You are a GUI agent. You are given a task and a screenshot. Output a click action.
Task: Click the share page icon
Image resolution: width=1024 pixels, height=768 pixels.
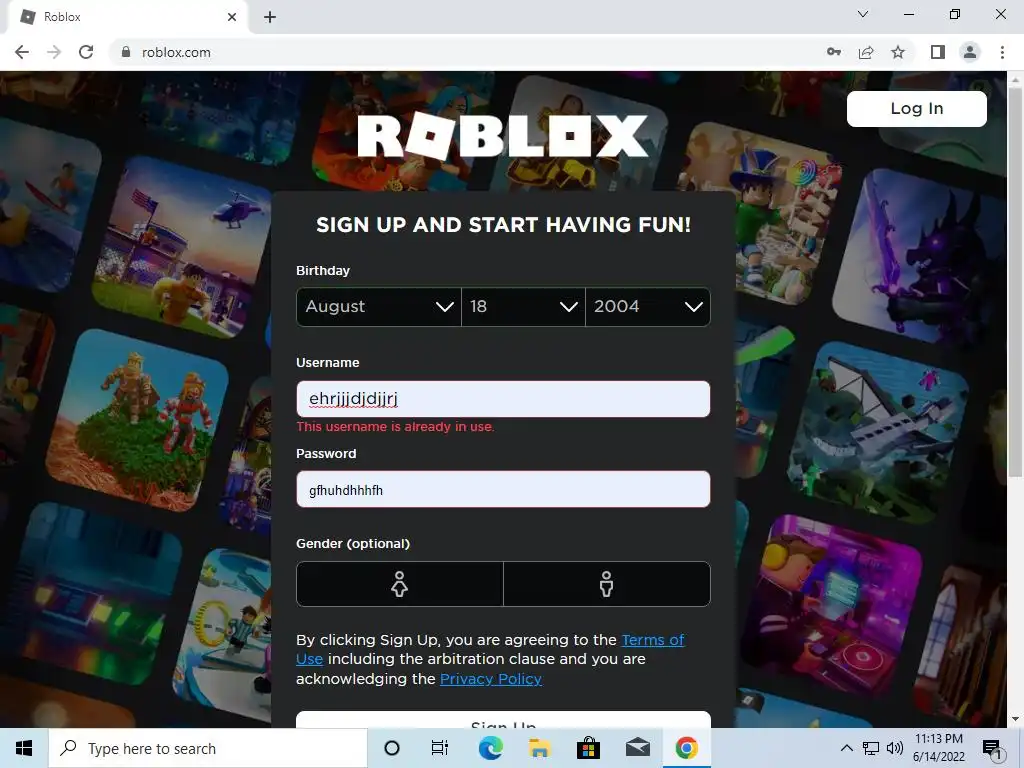[x=866, y=52]
